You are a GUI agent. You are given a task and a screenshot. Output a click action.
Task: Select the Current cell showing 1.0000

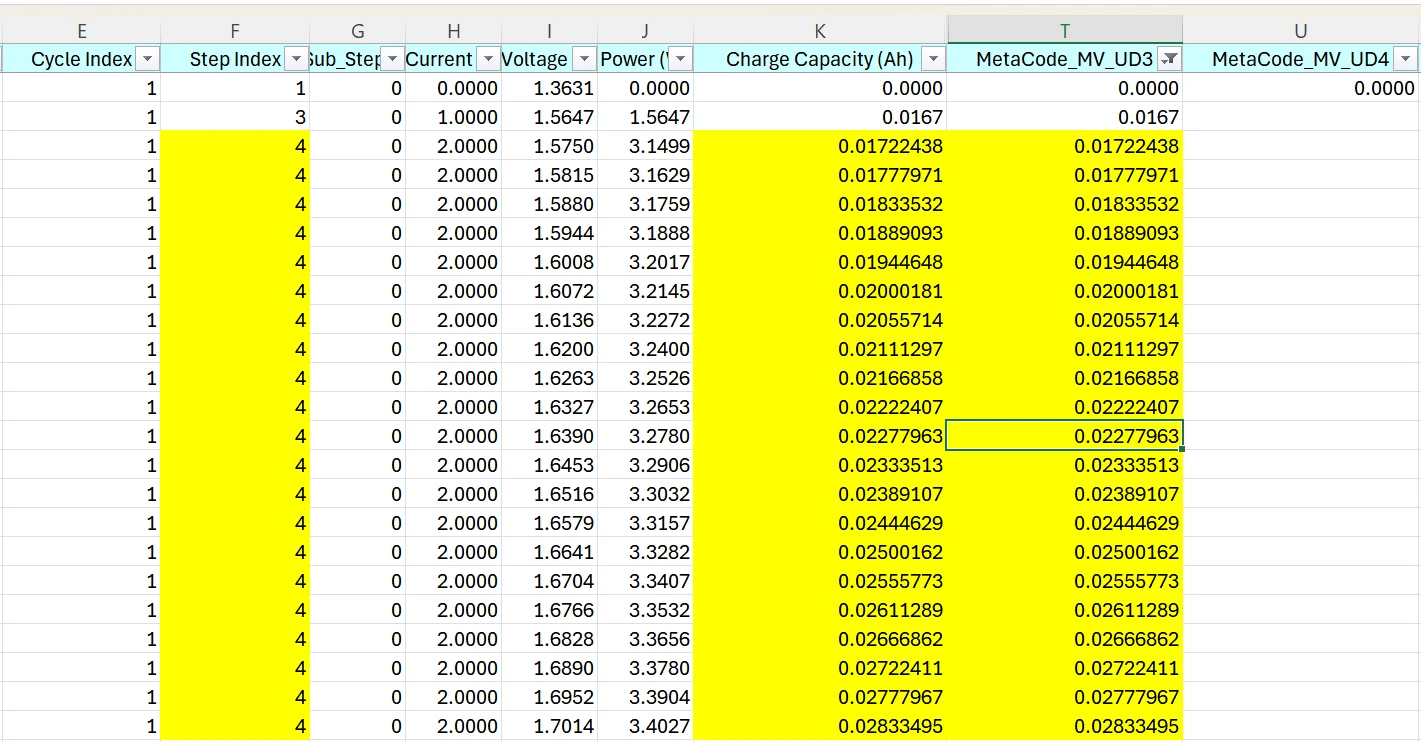[x=453, y=117]
